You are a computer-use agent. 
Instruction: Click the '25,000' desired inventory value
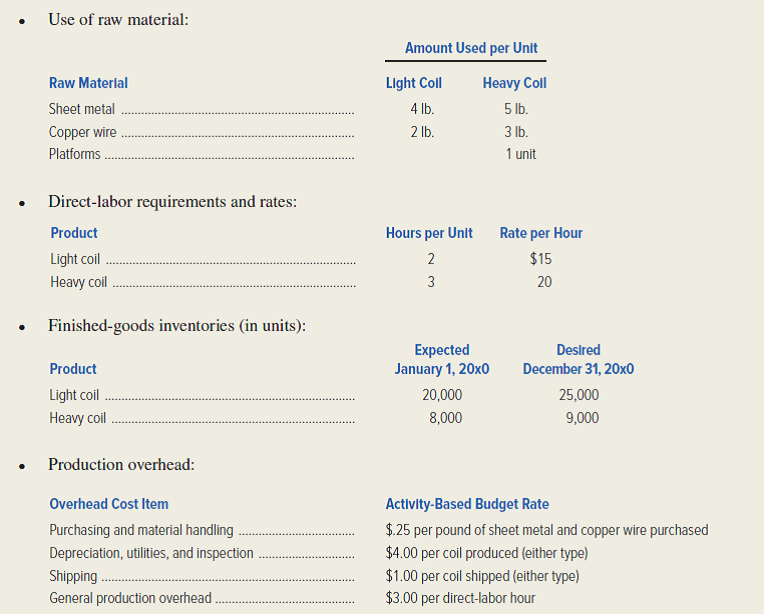tap(581, 395)
